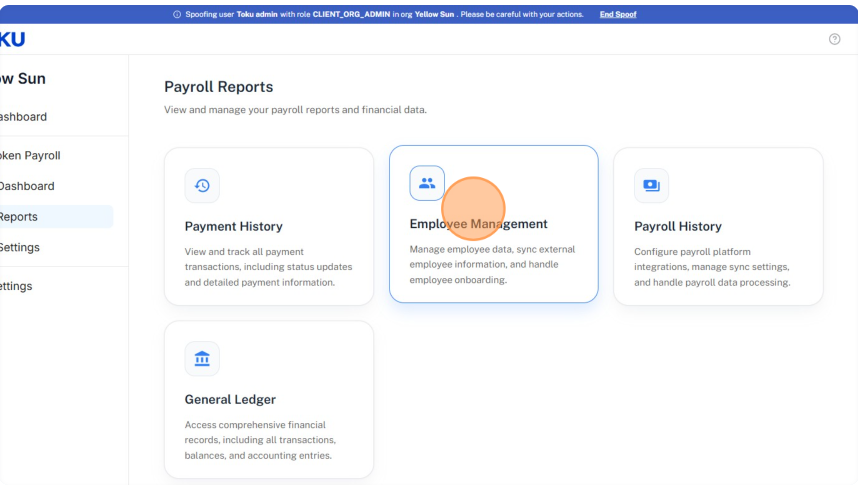Open the bottom Settings sidebar item

[16, 286]
